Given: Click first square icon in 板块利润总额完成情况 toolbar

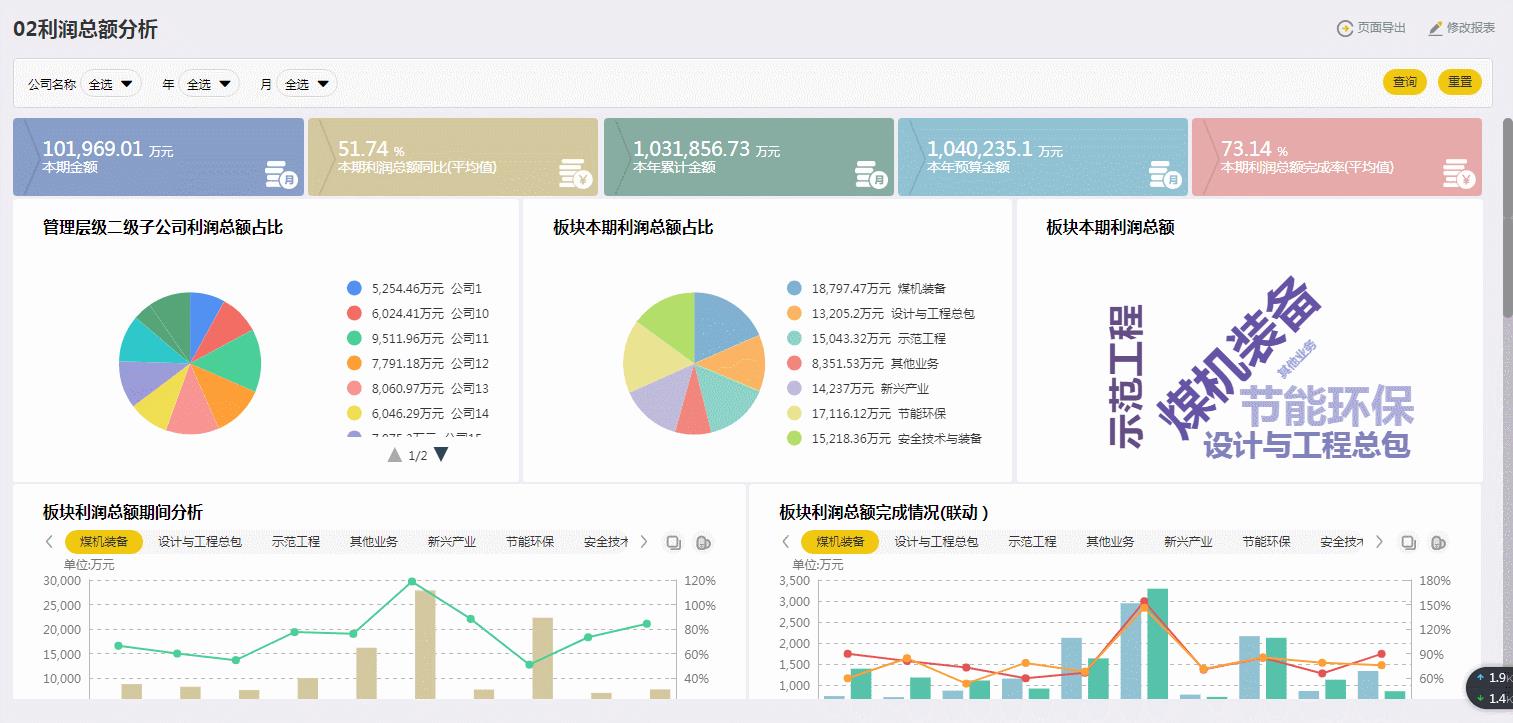Looking at the screenshot, I should point(1409,542).
